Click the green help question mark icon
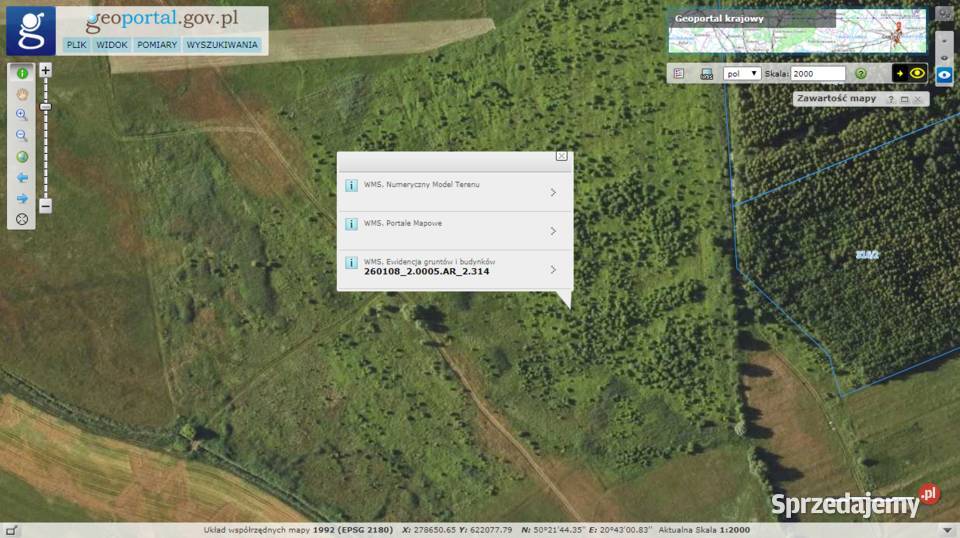 pyautogui.click(x=860, y=74)
